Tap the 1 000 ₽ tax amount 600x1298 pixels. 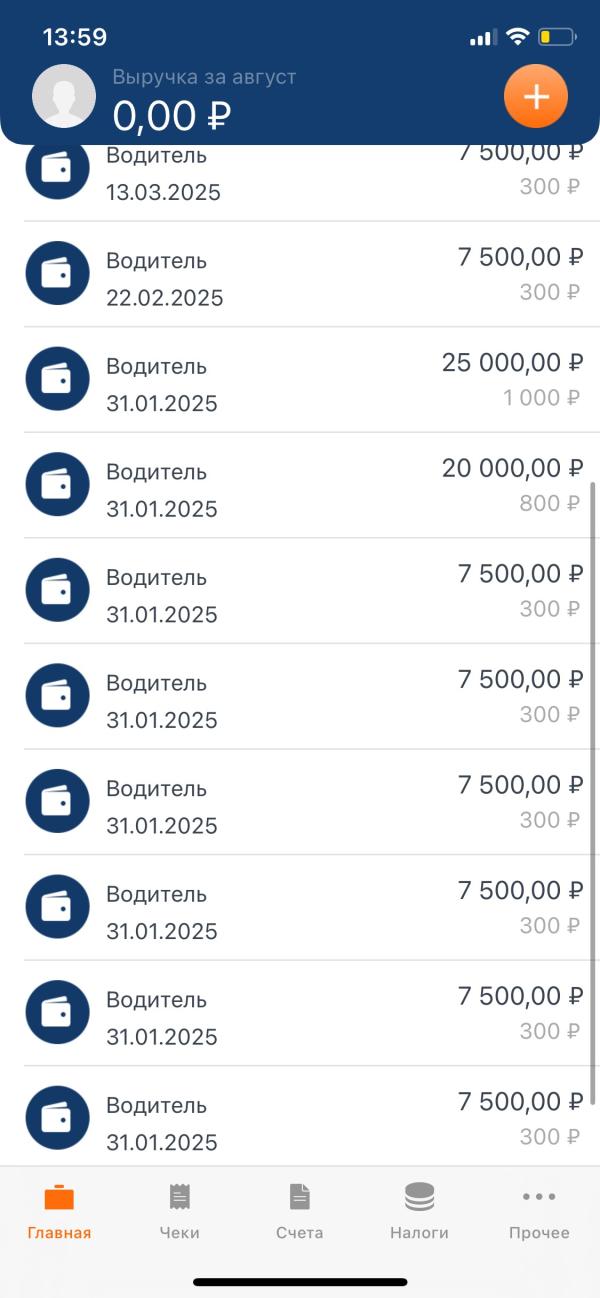pyautogui.click(x=541, y=398)
